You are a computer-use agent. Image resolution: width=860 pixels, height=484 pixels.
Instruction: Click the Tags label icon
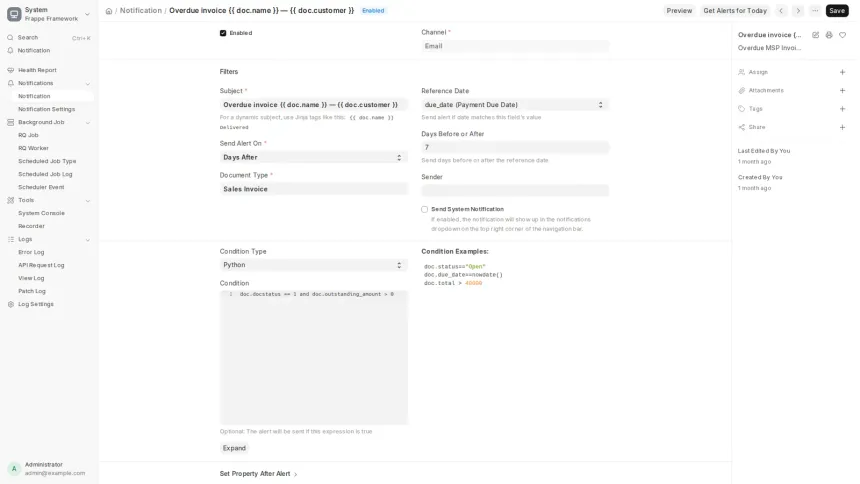pyautogui.click(x=742, y=109)
